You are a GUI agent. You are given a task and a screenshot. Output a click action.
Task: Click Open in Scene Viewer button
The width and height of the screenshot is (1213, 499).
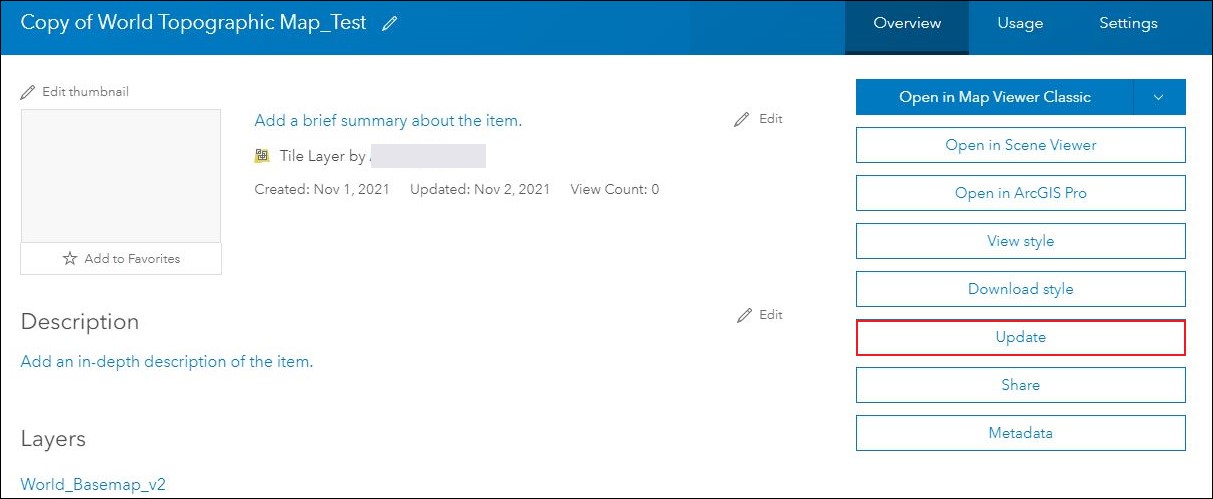click(x=1021, y=145)
